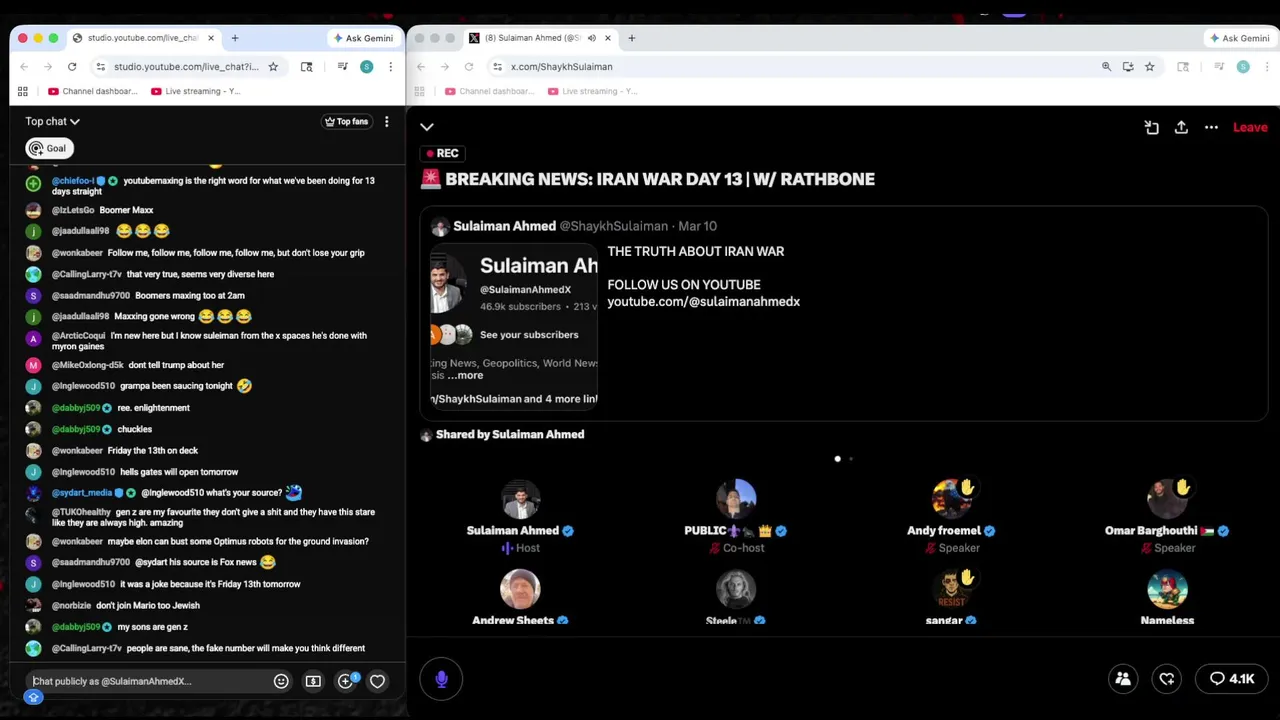Open the emoji picker in chat box

281,681
